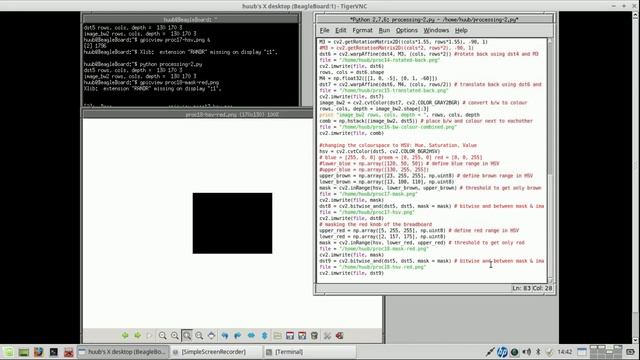
Task: Click the 'lower_red = np.array' code line
Action: pyautogui.click(x=382, y=236)
